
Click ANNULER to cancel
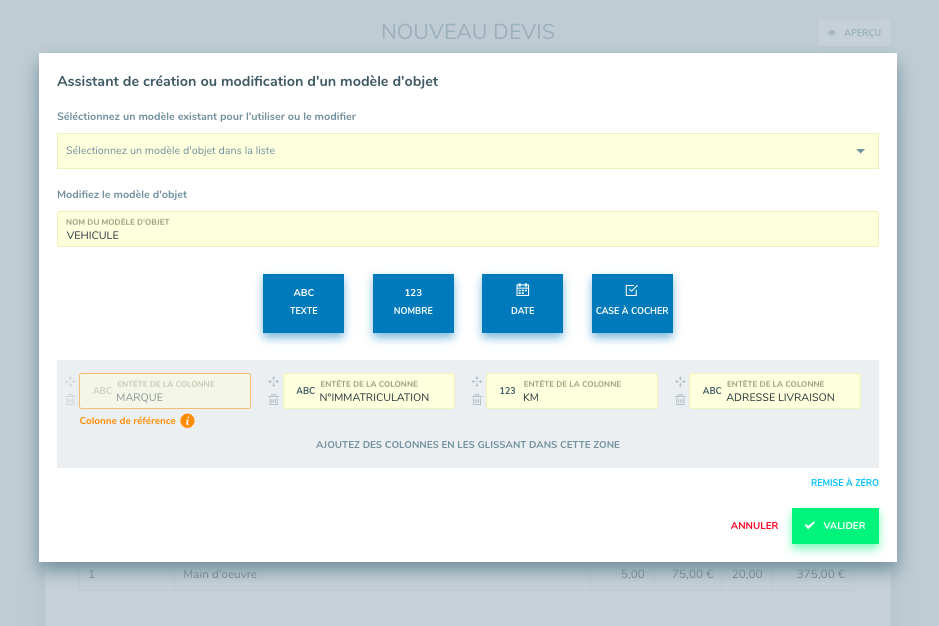[754, 526]
